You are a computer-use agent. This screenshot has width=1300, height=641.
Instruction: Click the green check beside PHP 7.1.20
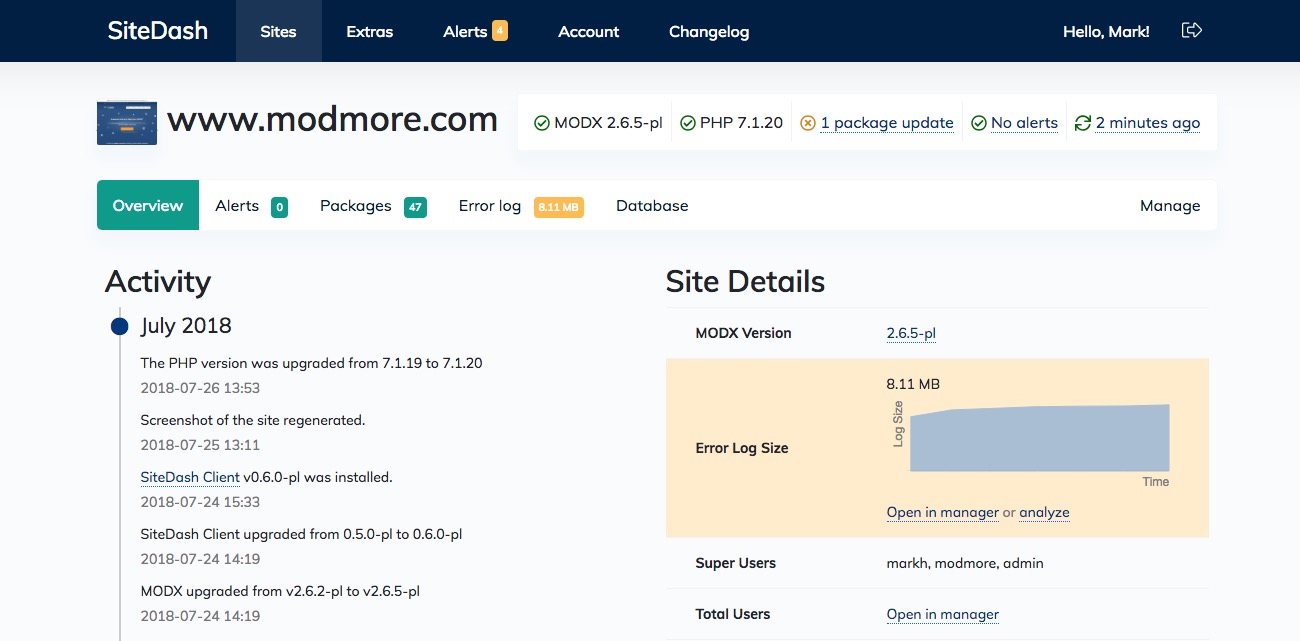coord(687,122)
